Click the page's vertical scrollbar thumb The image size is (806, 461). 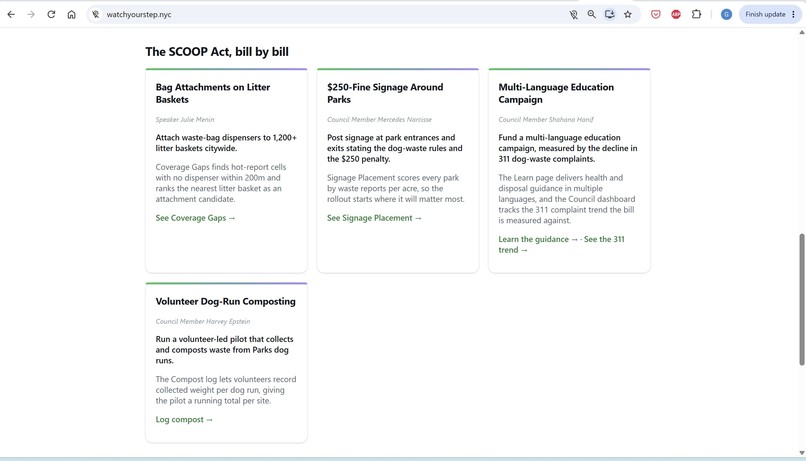(x=801, y=300)
